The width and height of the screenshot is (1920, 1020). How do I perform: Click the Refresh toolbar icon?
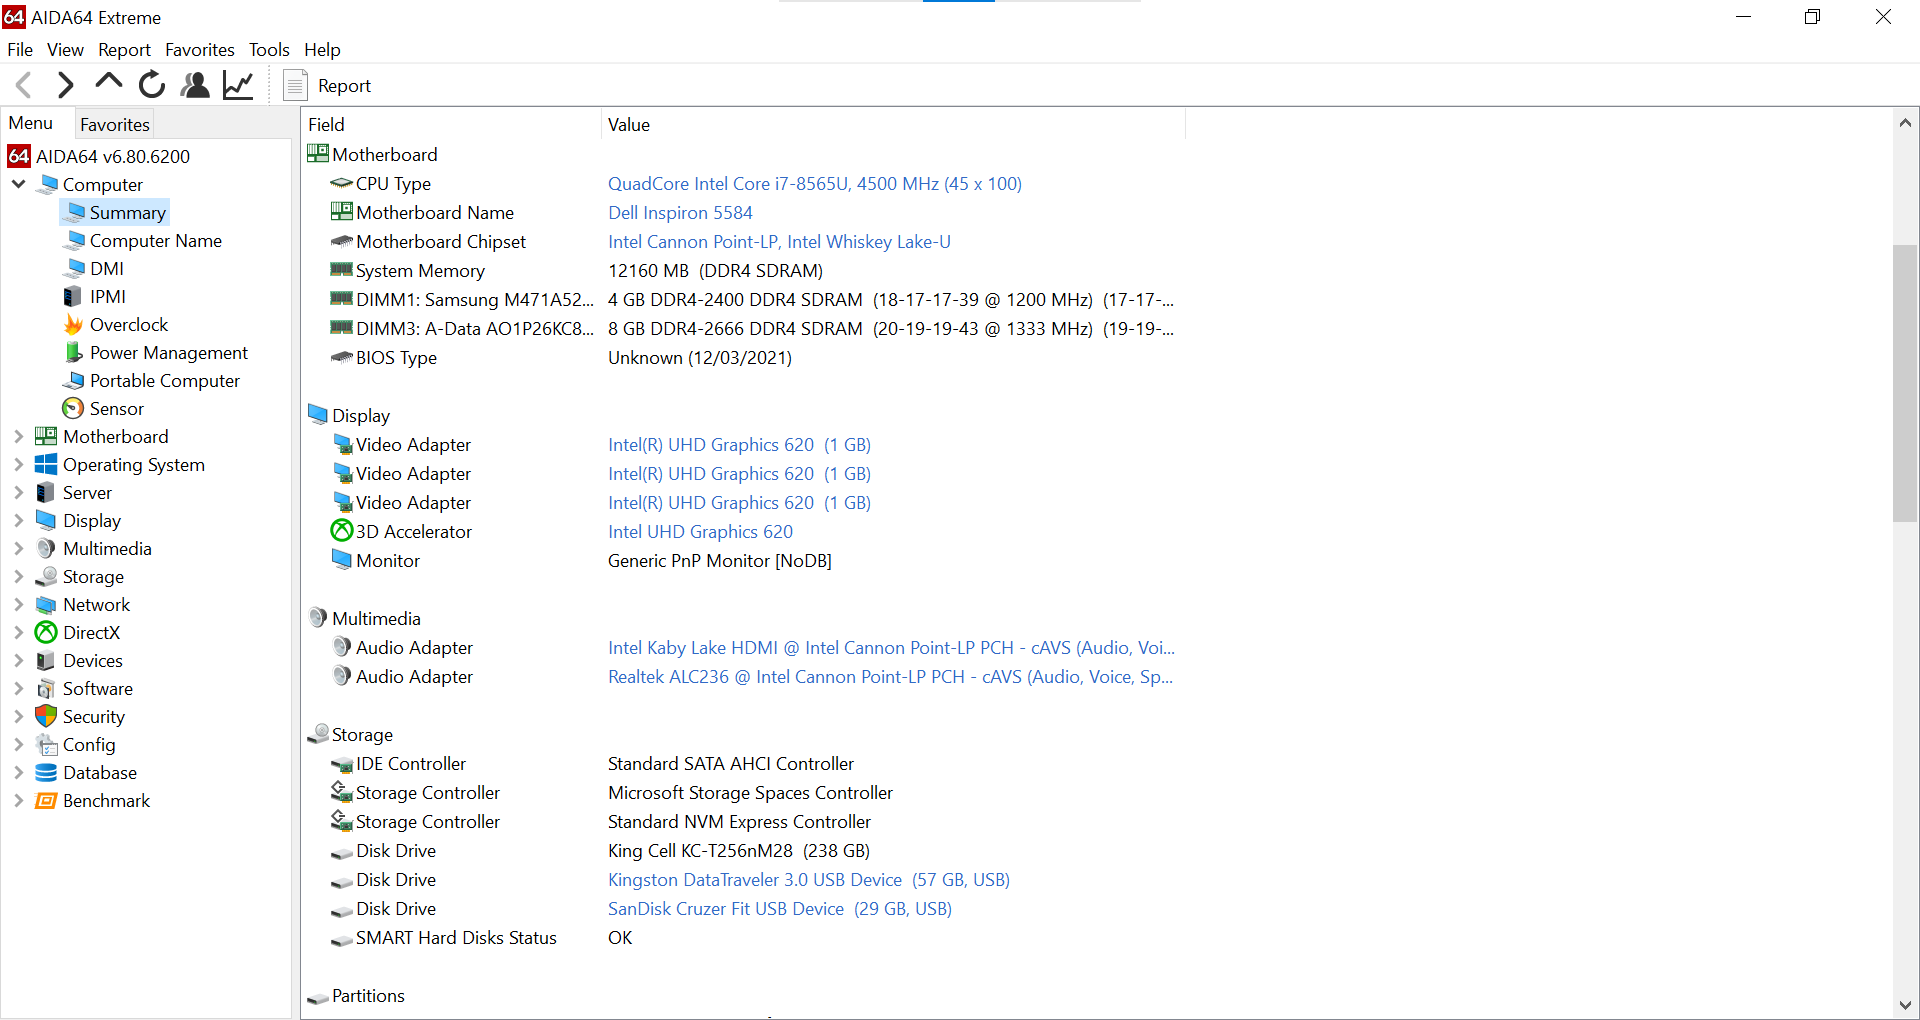[152, 85]
